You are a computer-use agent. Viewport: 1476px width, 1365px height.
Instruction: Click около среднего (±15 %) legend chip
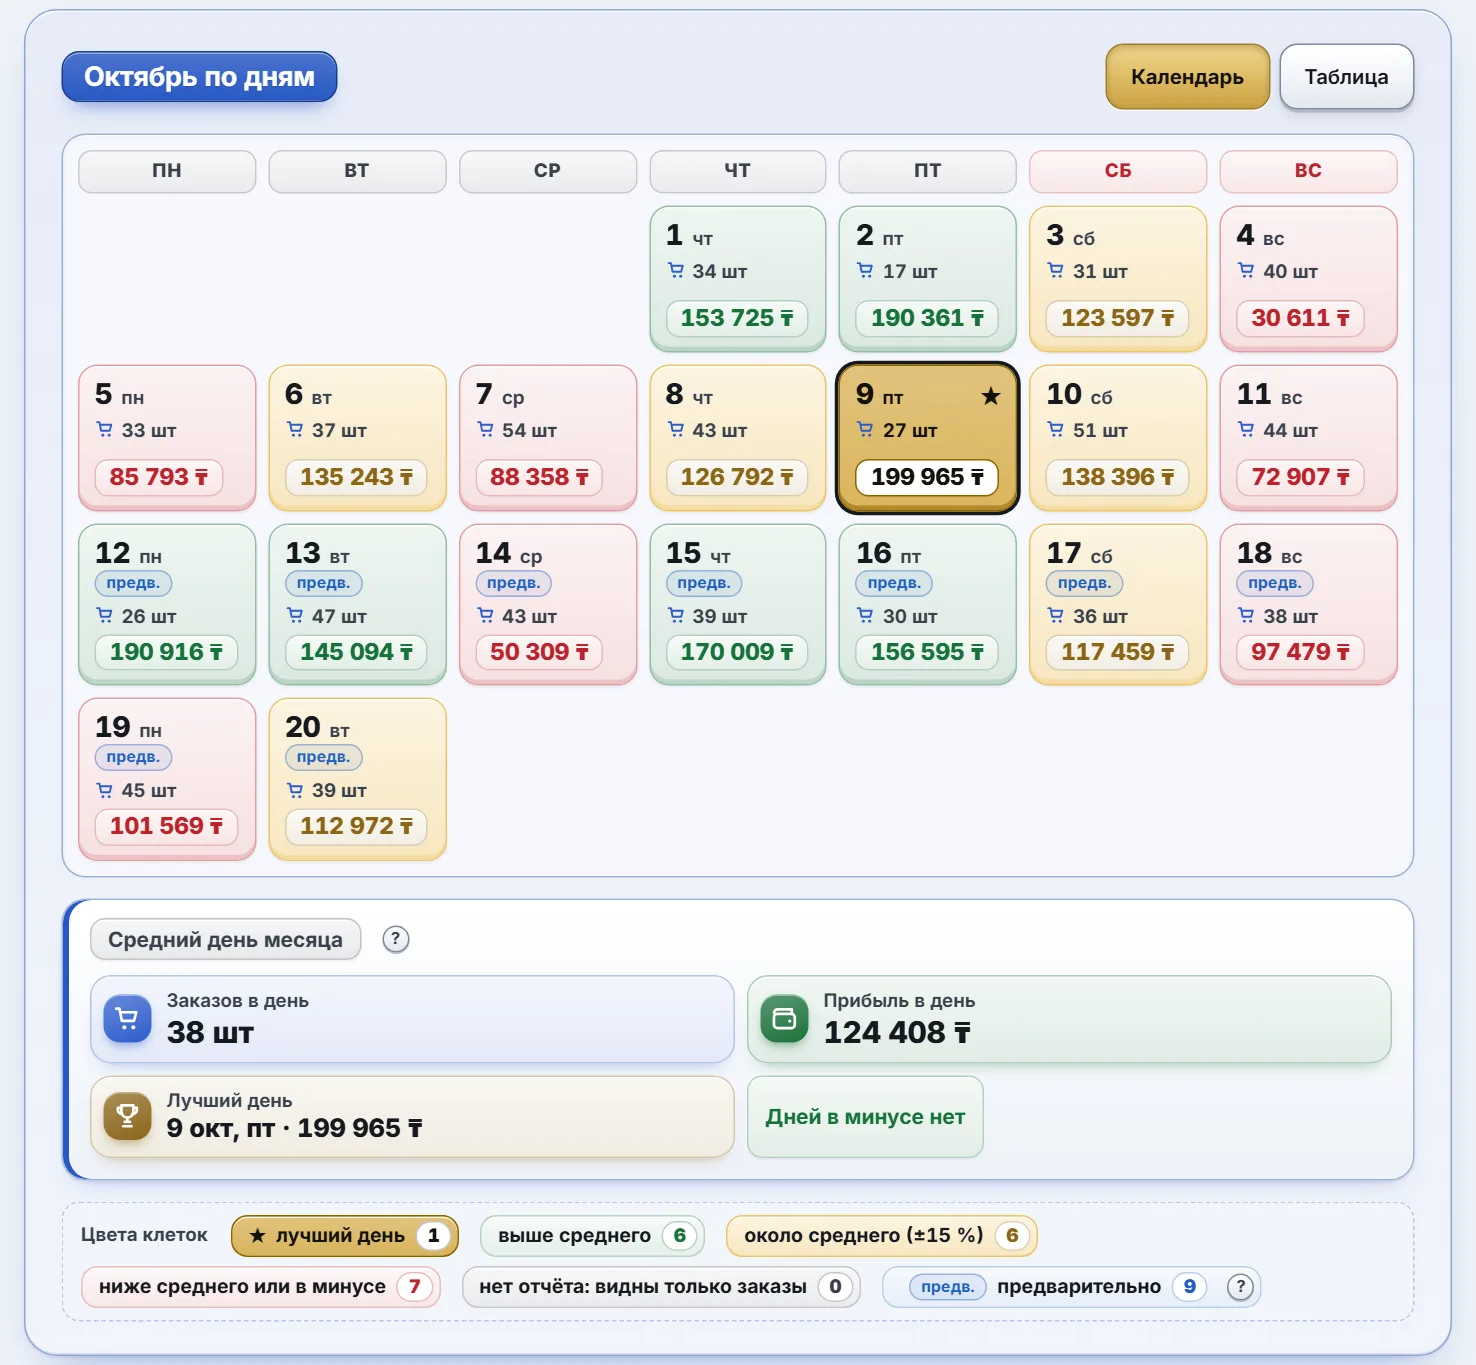881,1236
